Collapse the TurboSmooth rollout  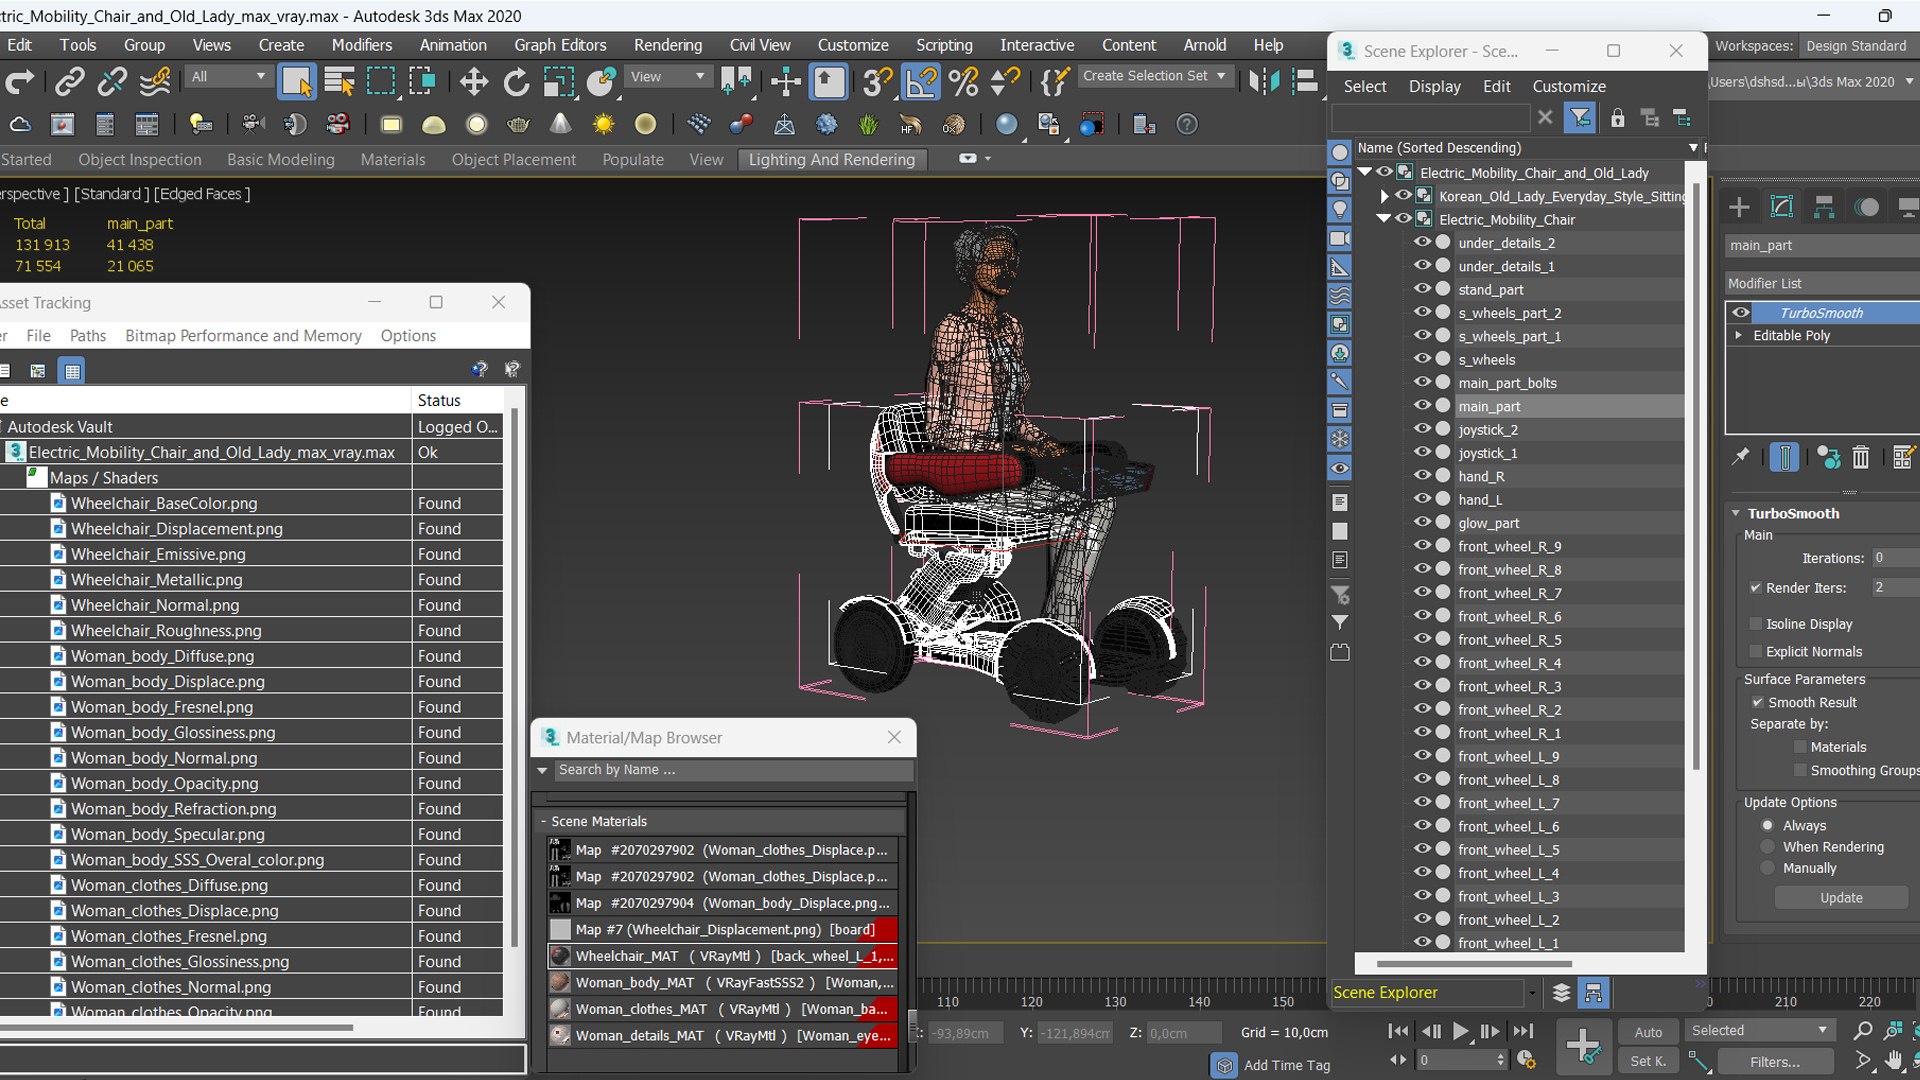coord(1736,513)
